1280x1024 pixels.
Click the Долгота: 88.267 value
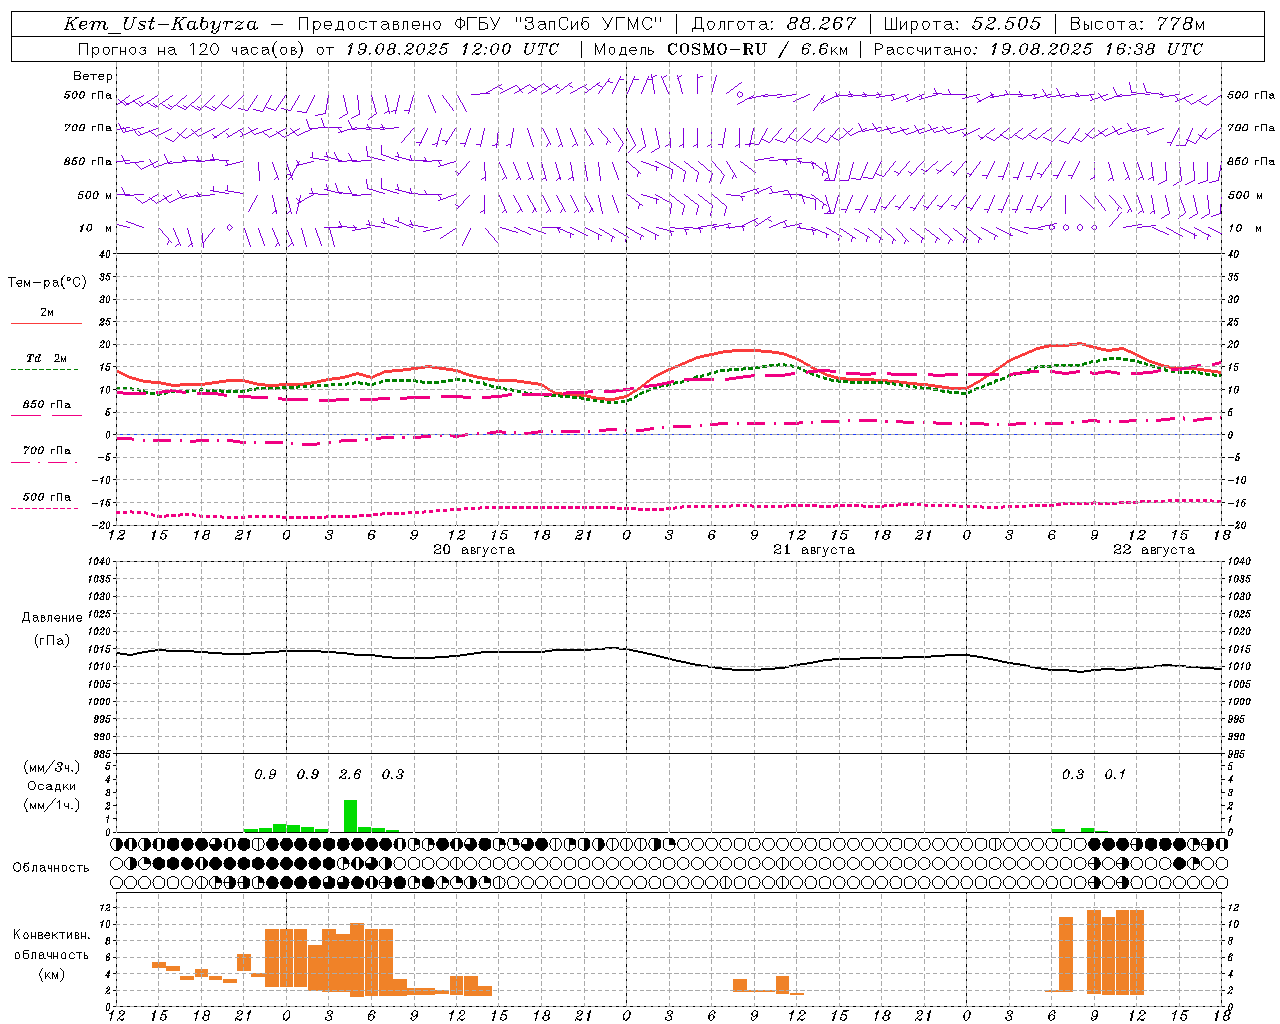[x=774, y=24]
